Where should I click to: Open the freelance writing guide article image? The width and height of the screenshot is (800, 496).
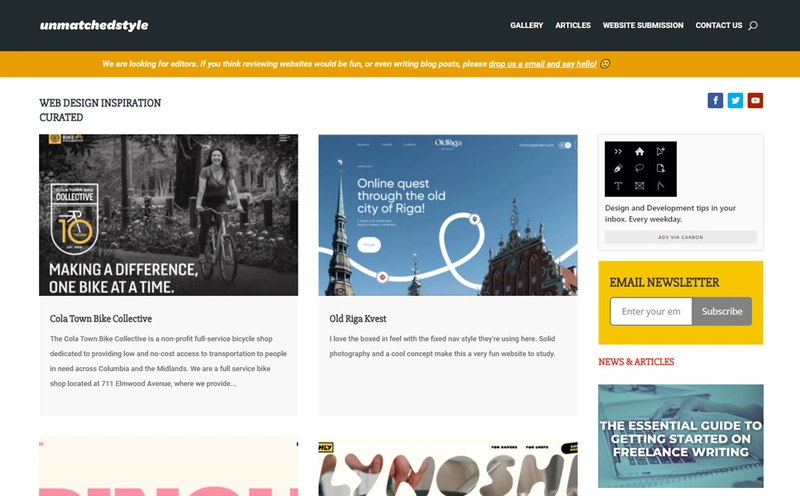(681, 436)
